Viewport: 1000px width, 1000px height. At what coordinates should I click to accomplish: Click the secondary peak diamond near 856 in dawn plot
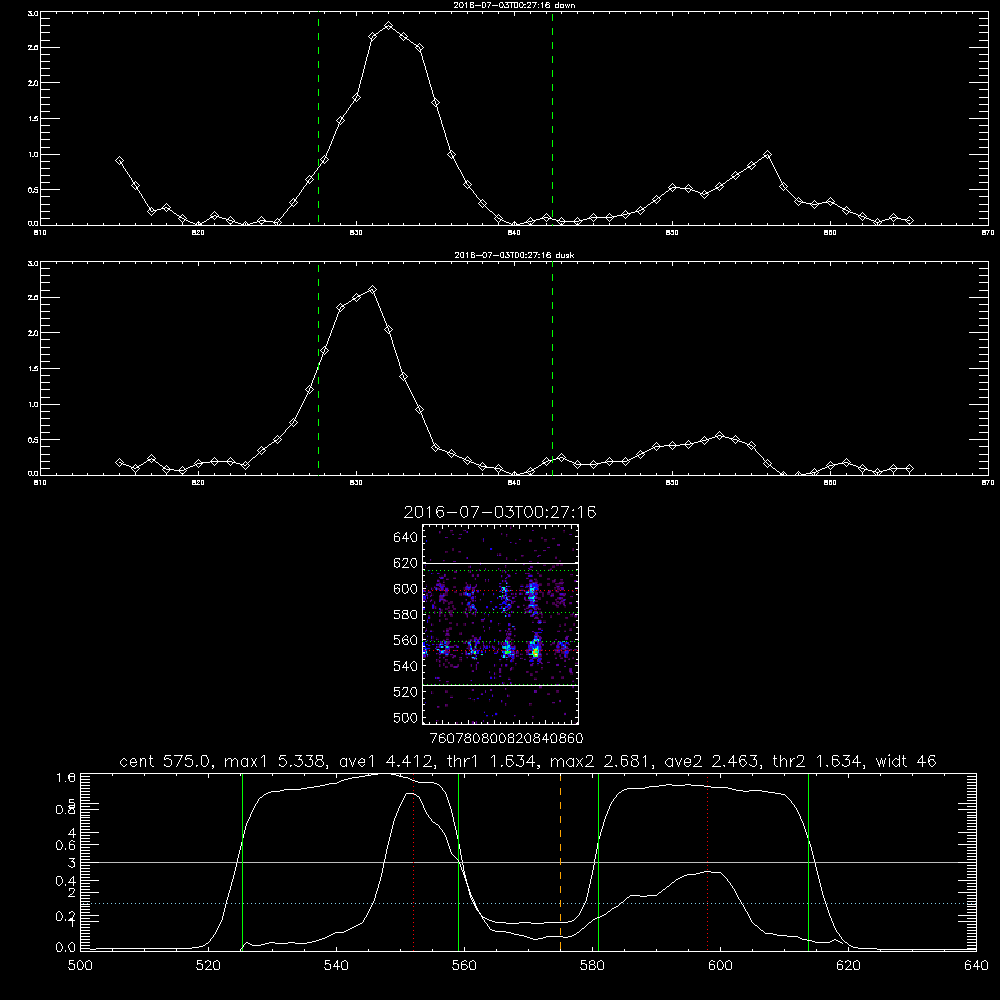tap(767, 154)
